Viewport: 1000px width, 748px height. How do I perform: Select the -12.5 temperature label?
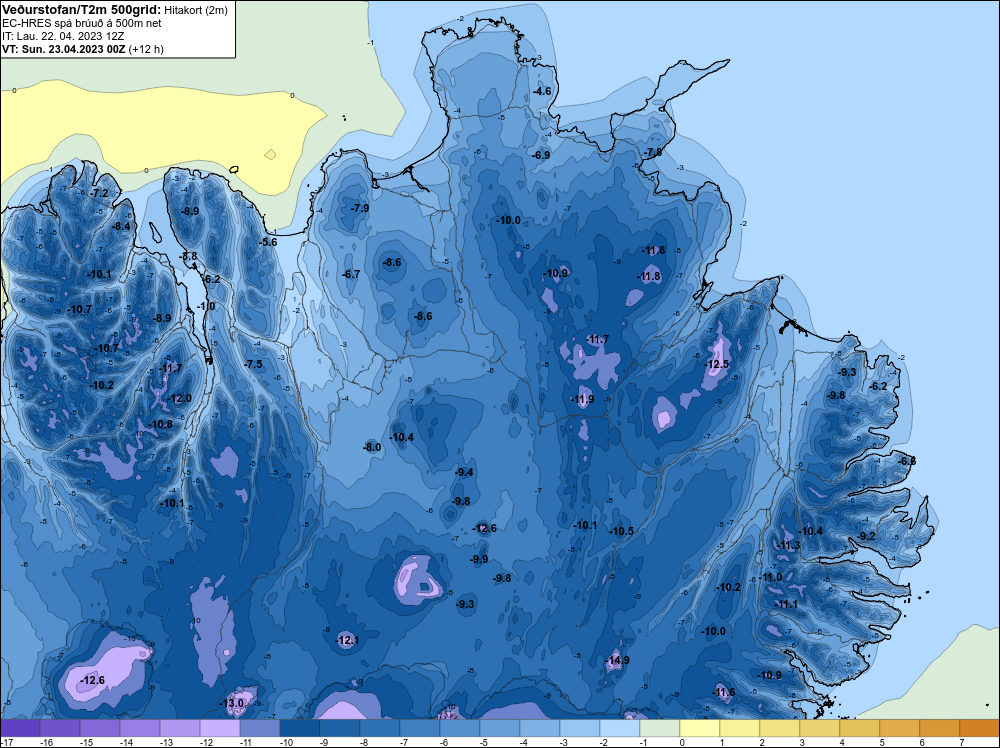point(717,364)
